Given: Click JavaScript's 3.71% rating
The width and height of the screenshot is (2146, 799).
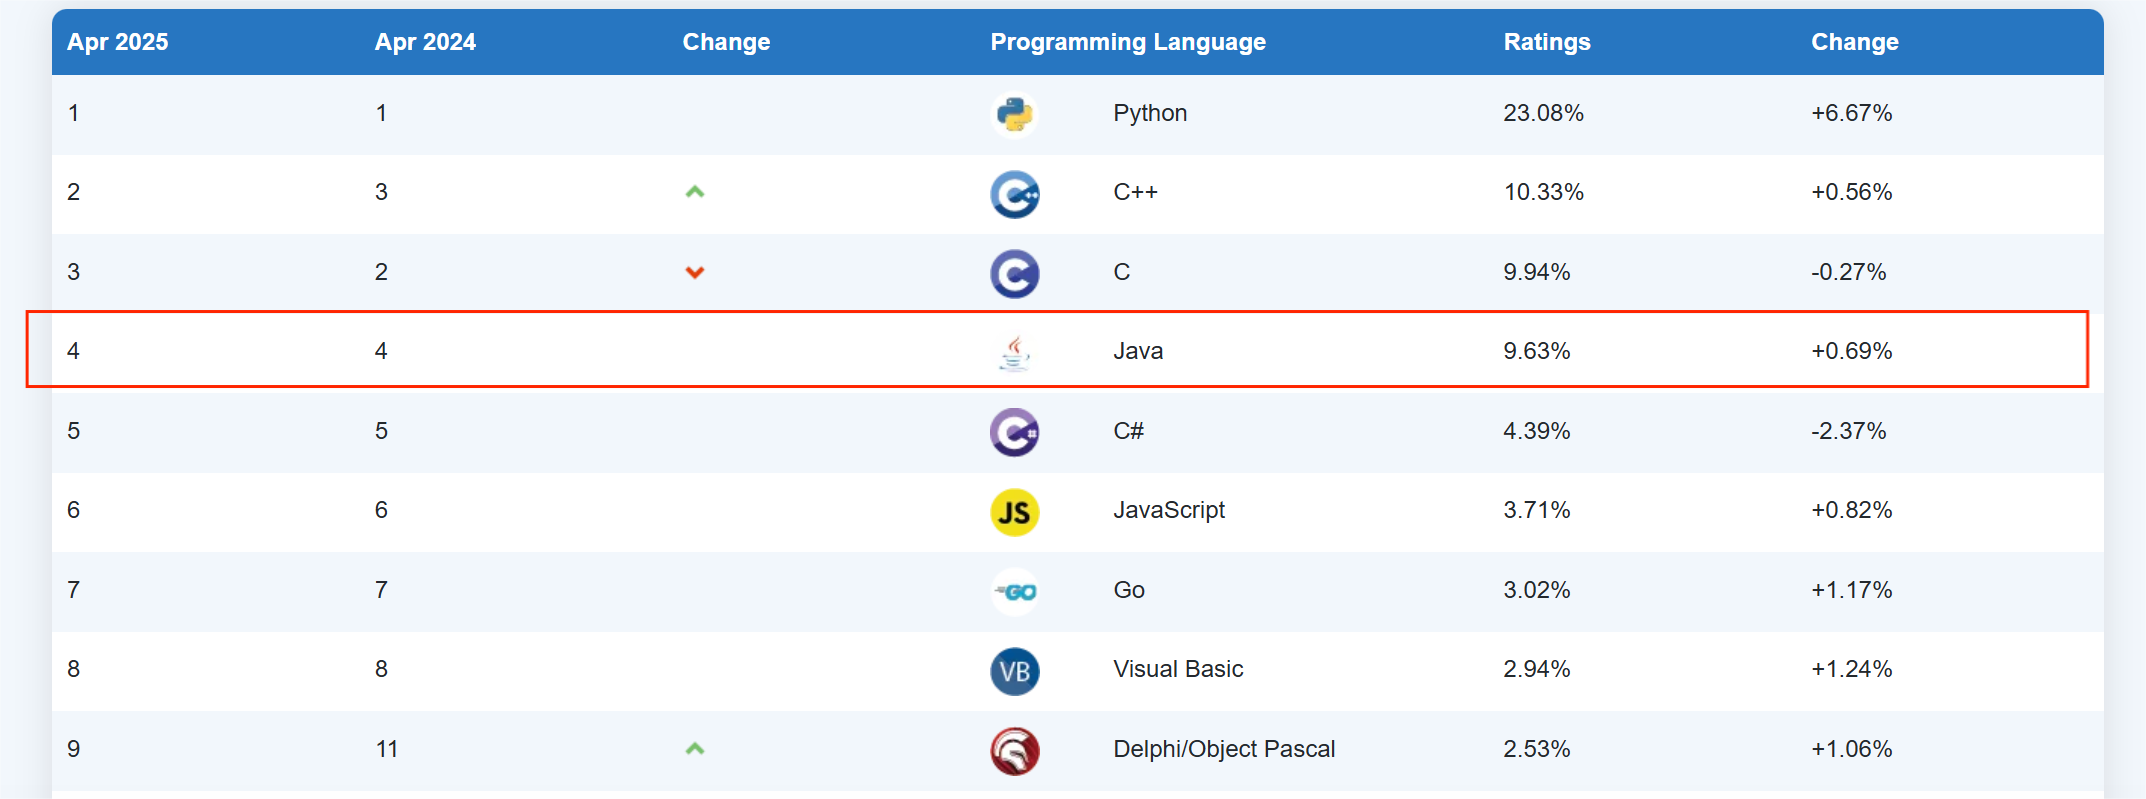Looking at the screenshot, I should tap(1536, 510).
